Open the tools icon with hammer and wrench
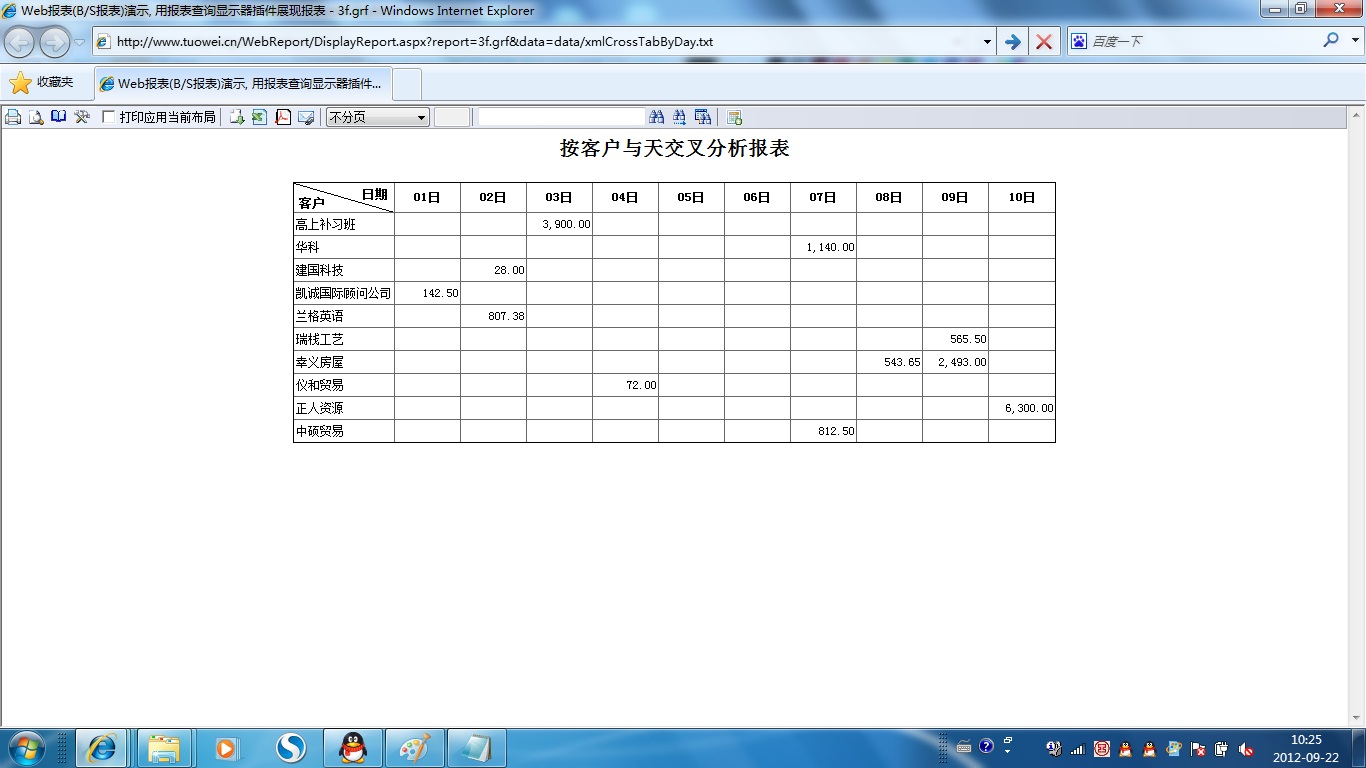The height and width of the screenshot is (768, 1366). (x=82, y=117)
